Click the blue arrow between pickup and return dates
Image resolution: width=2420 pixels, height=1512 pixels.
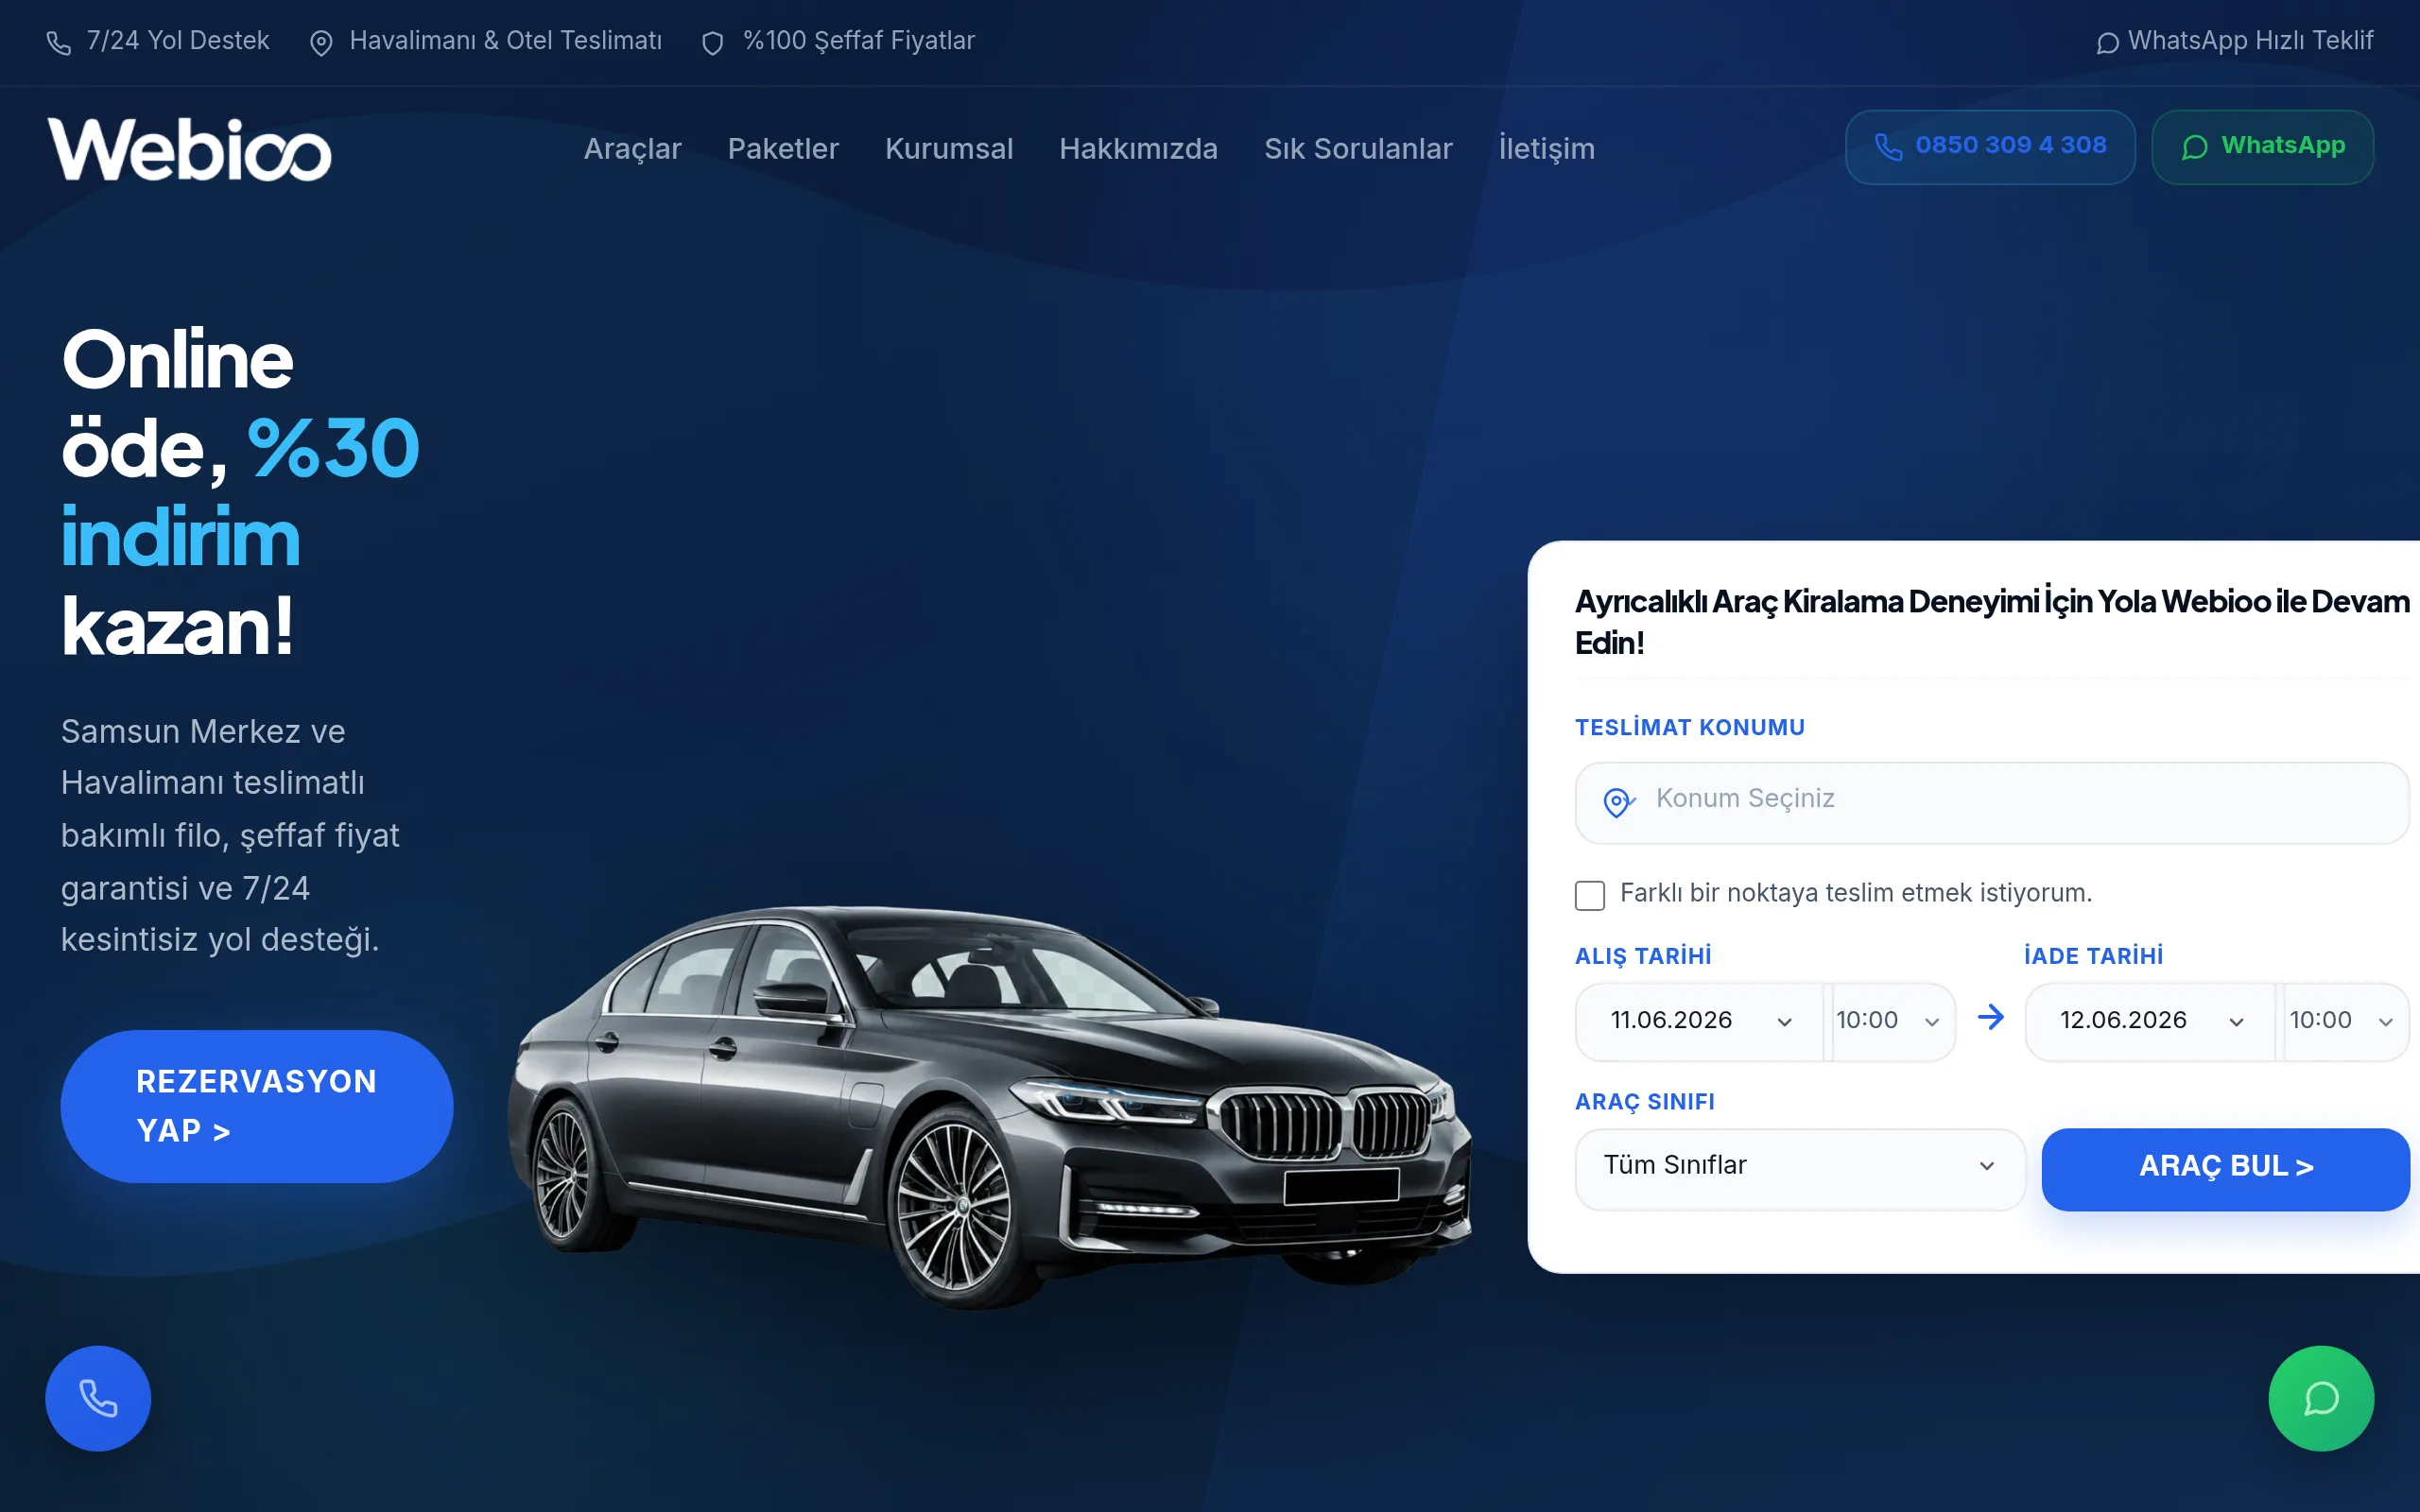point(1990,1017)
